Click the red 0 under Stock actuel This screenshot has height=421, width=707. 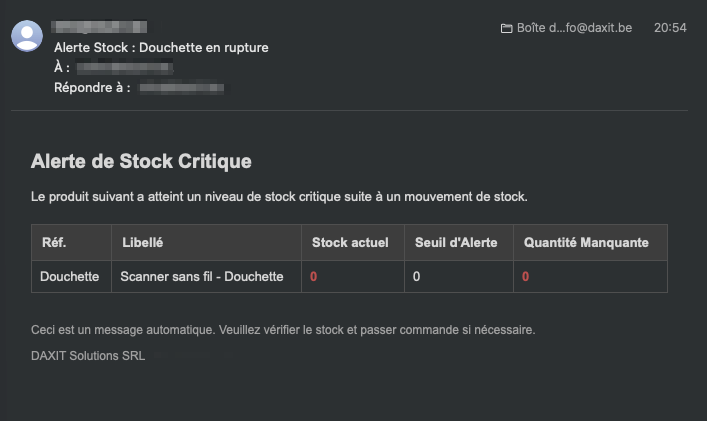click(x=314, y=276)
